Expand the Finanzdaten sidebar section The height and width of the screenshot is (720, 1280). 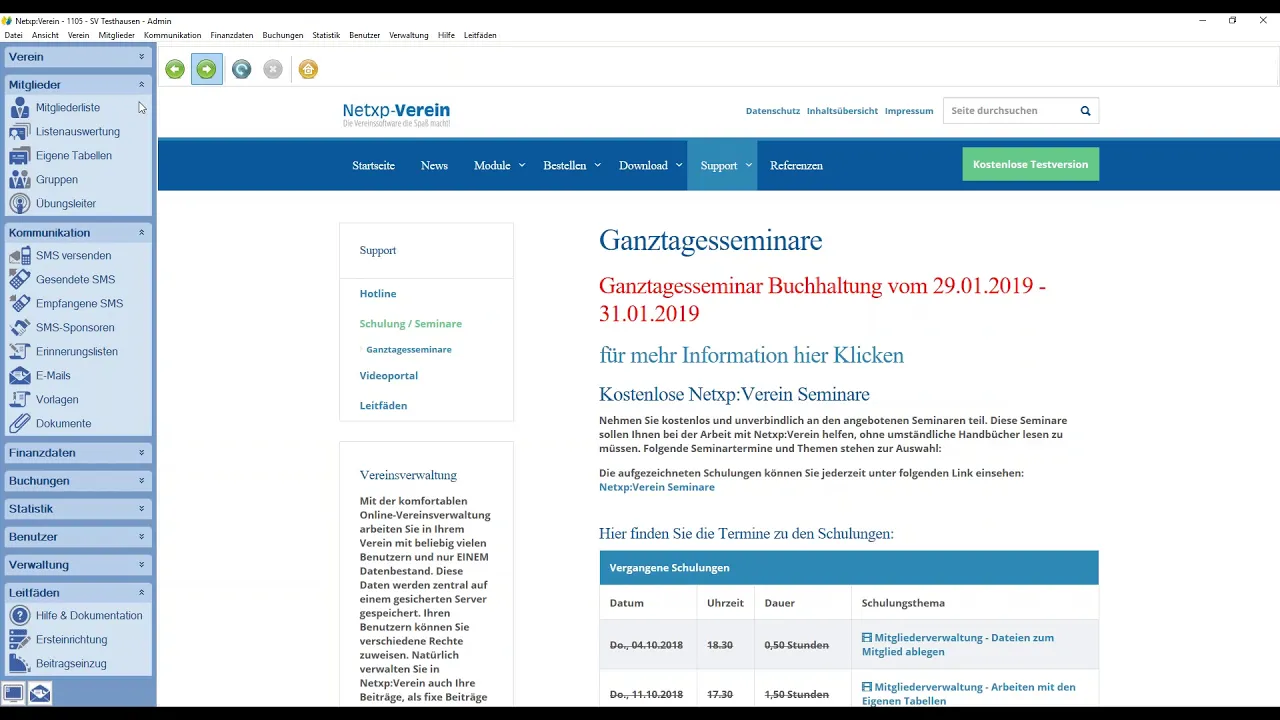(x=78, y=453)
